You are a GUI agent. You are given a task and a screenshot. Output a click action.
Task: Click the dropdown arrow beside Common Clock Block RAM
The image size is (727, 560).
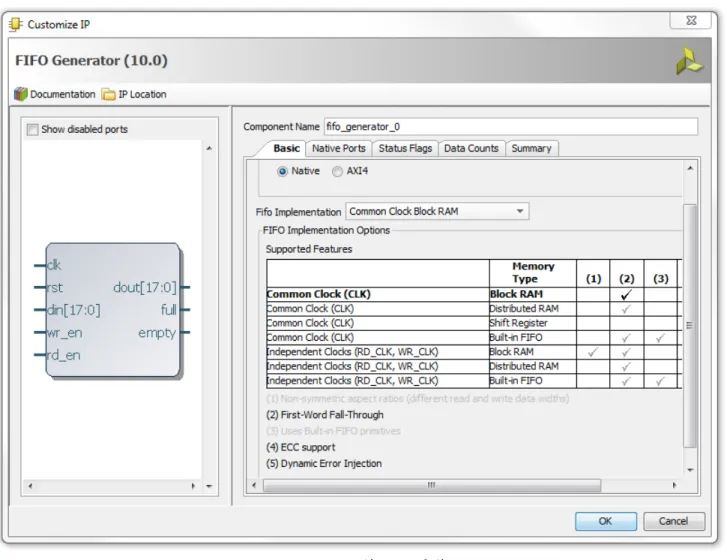[x=520, y=211]
